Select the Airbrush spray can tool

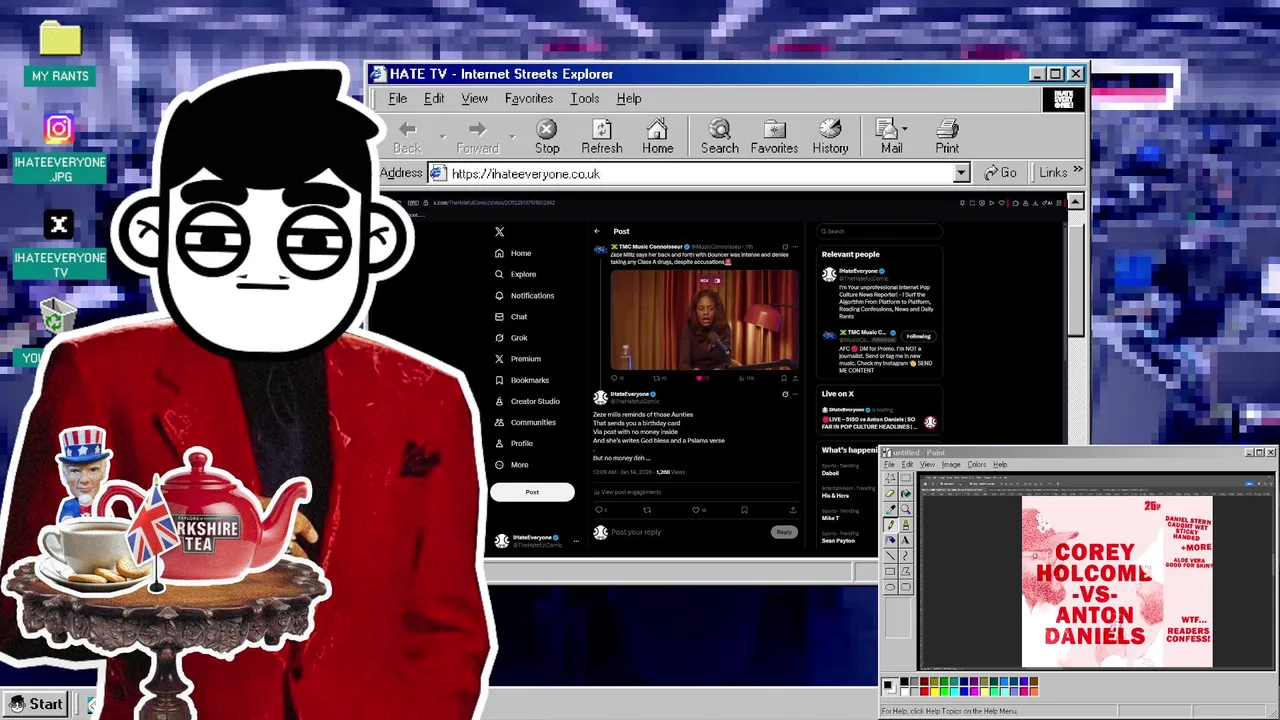pyautogui.click(x=890, y=540)
